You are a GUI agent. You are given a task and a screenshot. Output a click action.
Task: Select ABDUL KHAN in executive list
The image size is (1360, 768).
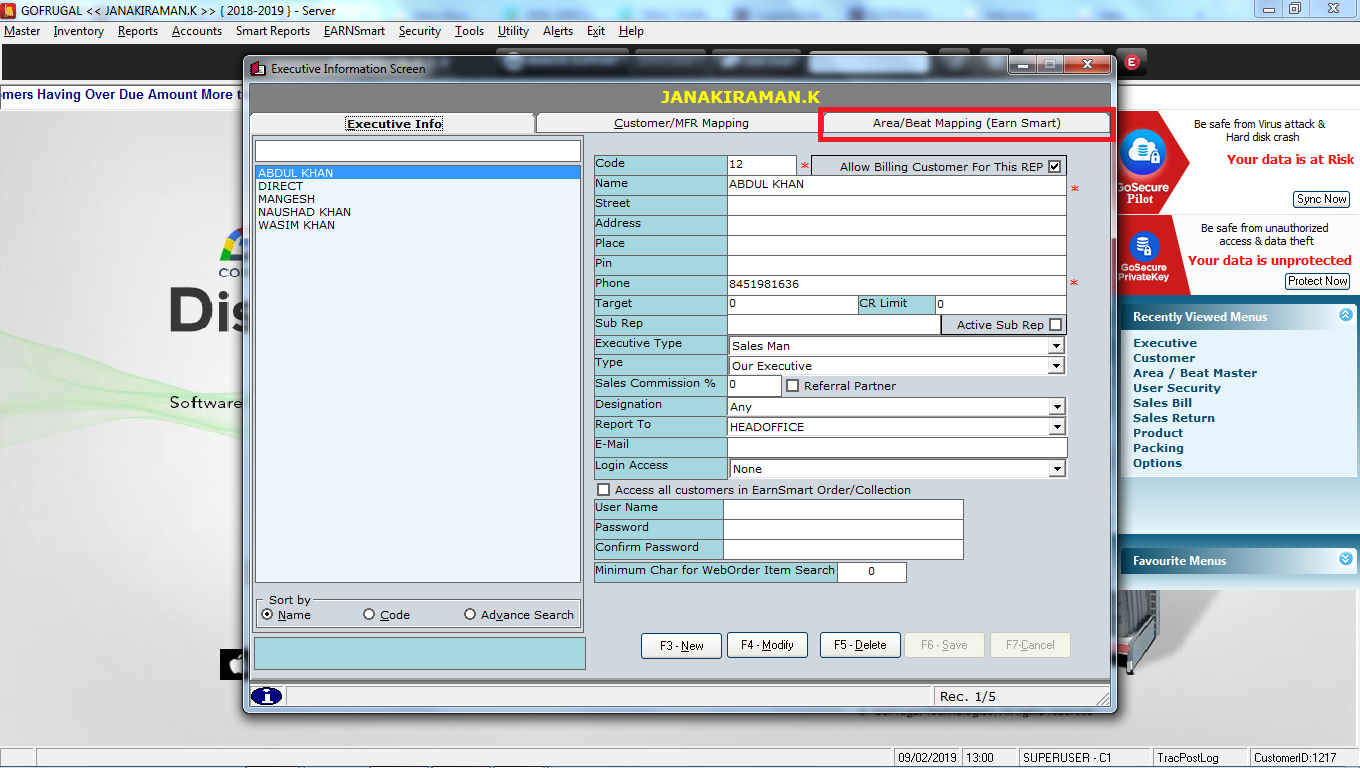point(418,173)
